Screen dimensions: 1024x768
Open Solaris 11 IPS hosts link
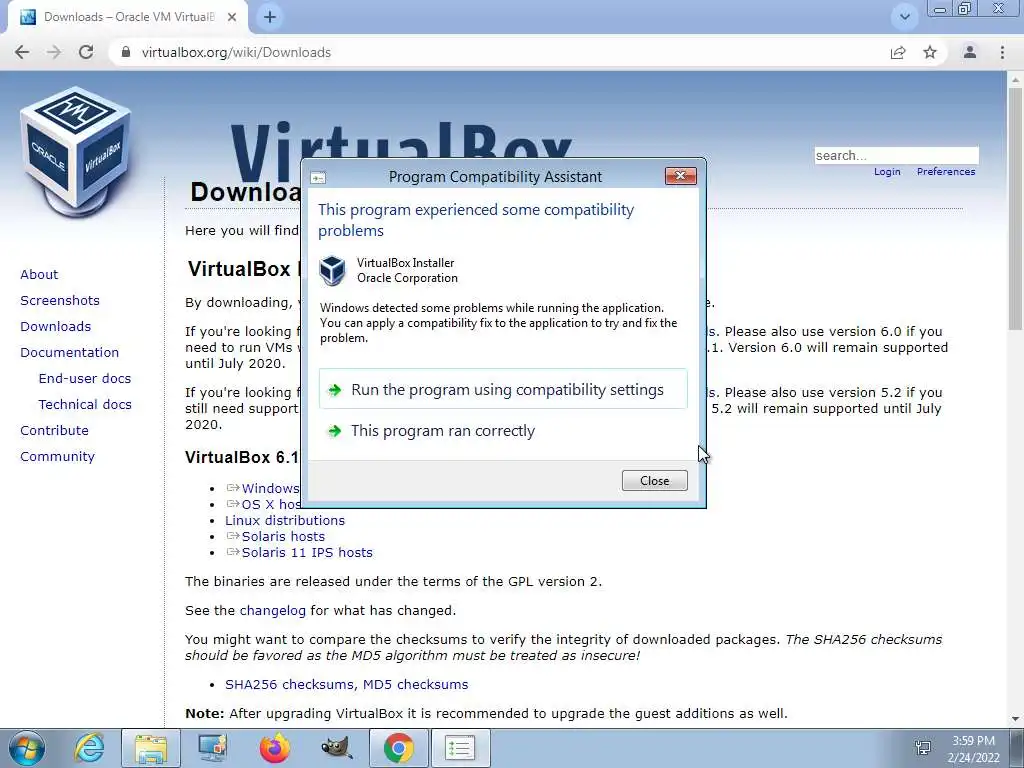[307, 552]
